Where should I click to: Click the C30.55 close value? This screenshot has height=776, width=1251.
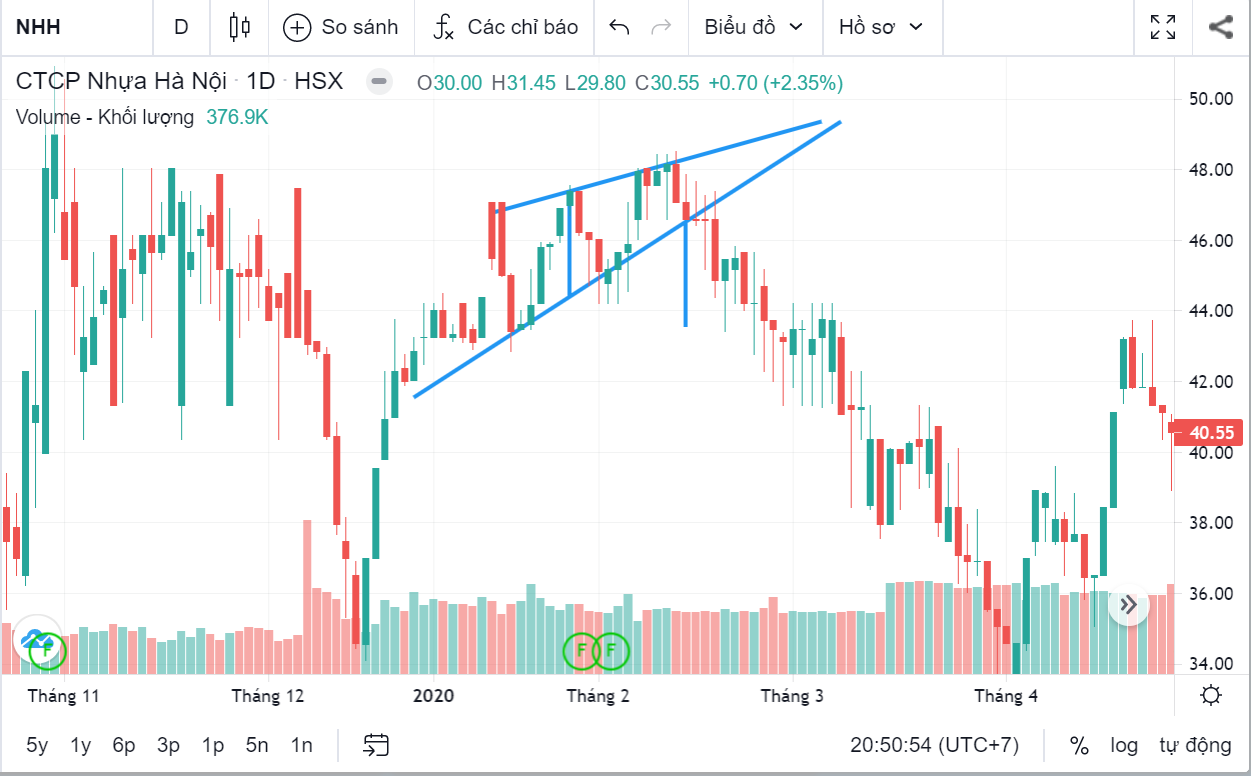667,83
